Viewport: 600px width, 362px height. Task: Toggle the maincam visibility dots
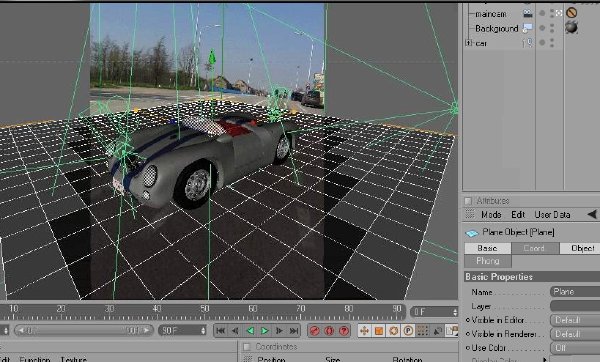(552, 13)
